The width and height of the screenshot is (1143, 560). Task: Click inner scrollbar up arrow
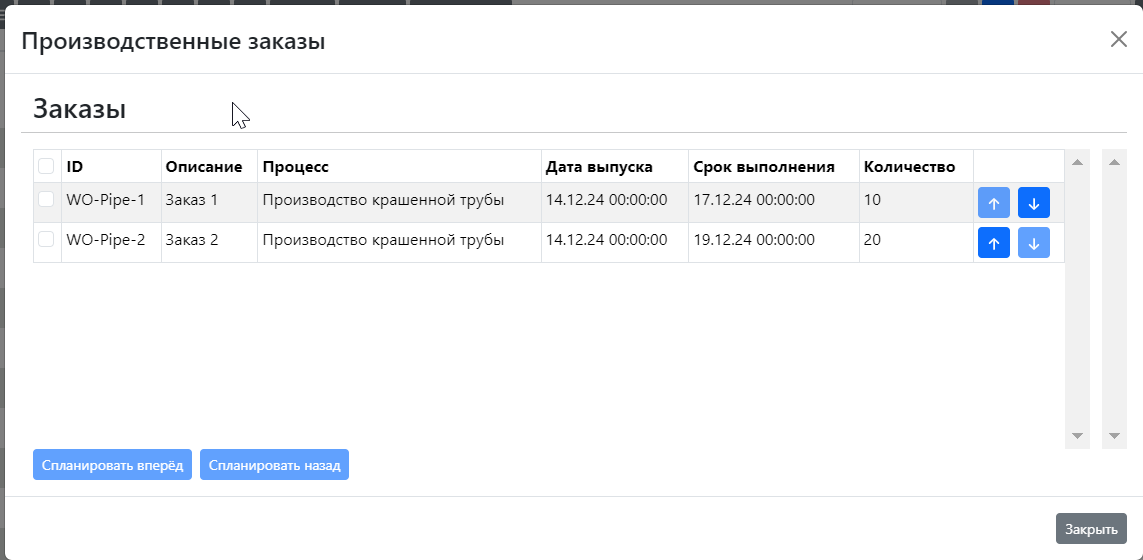1077,162
